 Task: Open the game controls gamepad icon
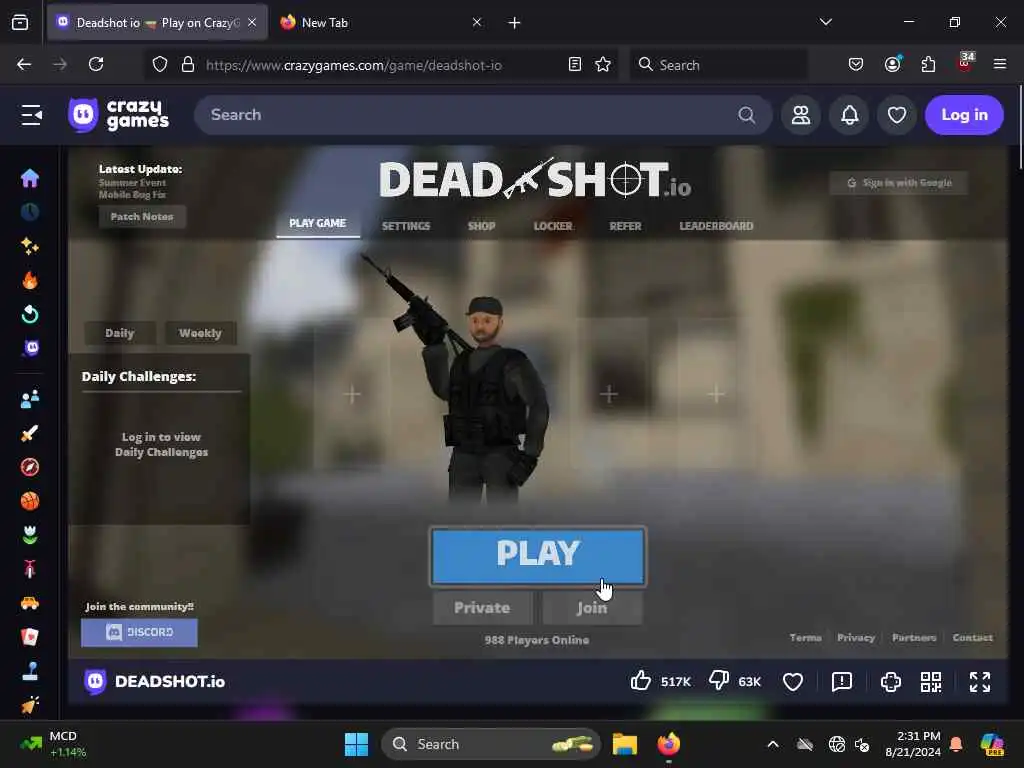891,682
